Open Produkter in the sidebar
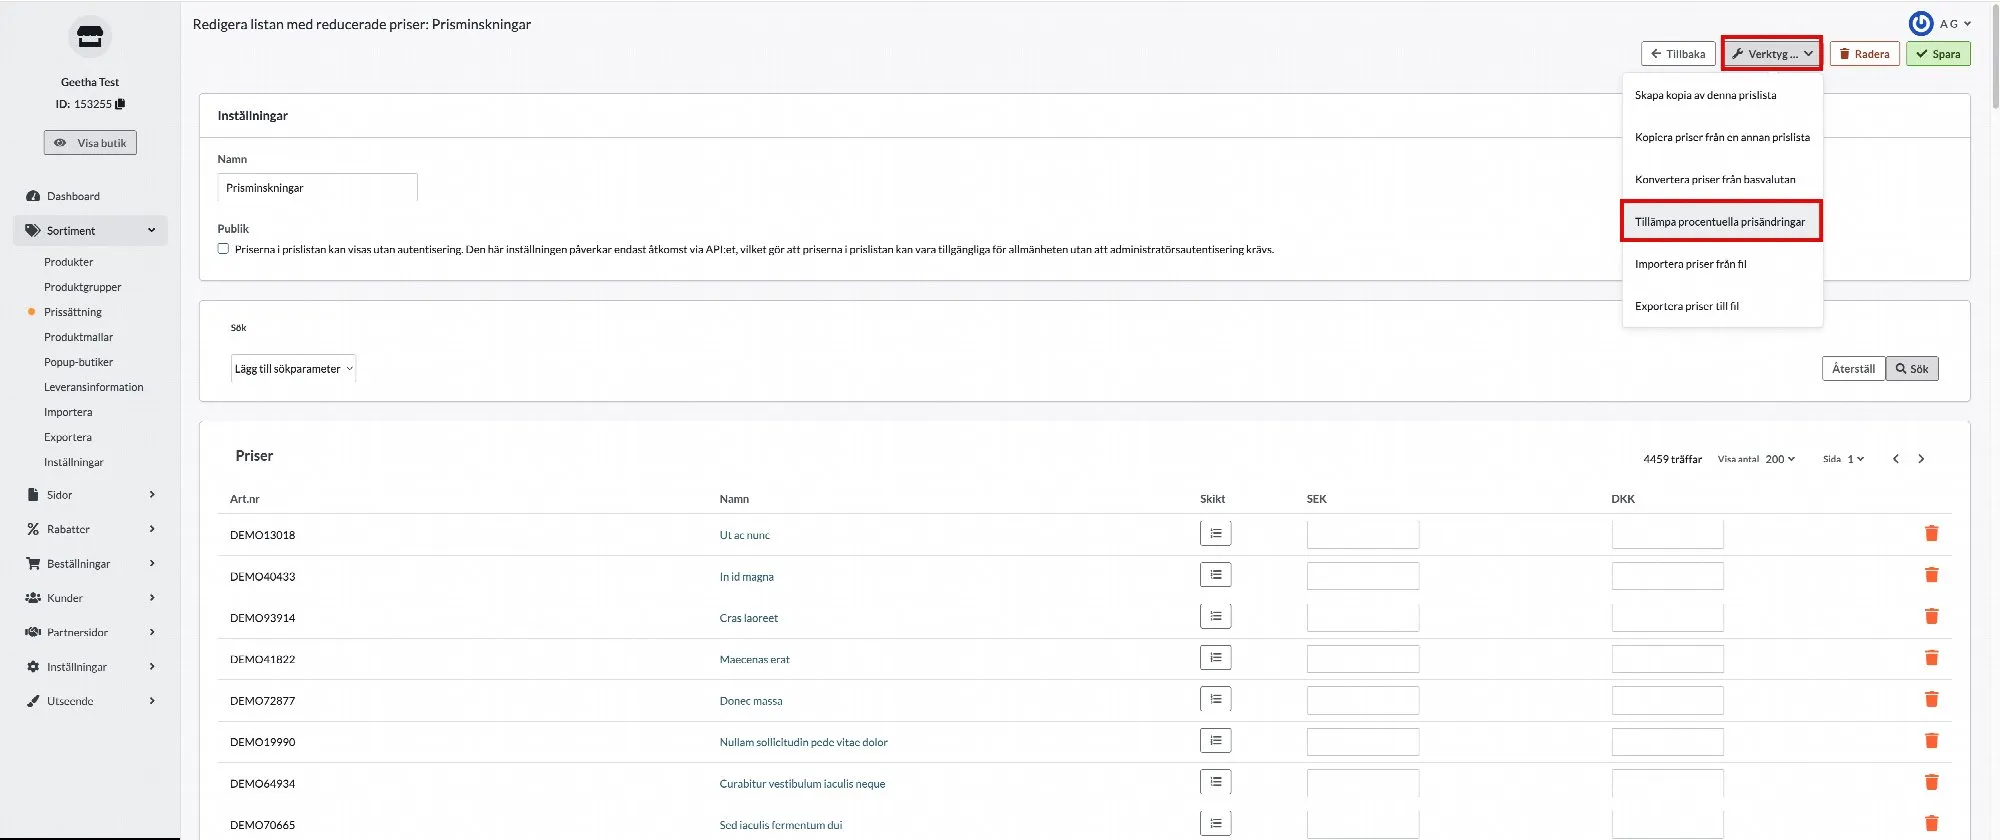 coord(69,262)
